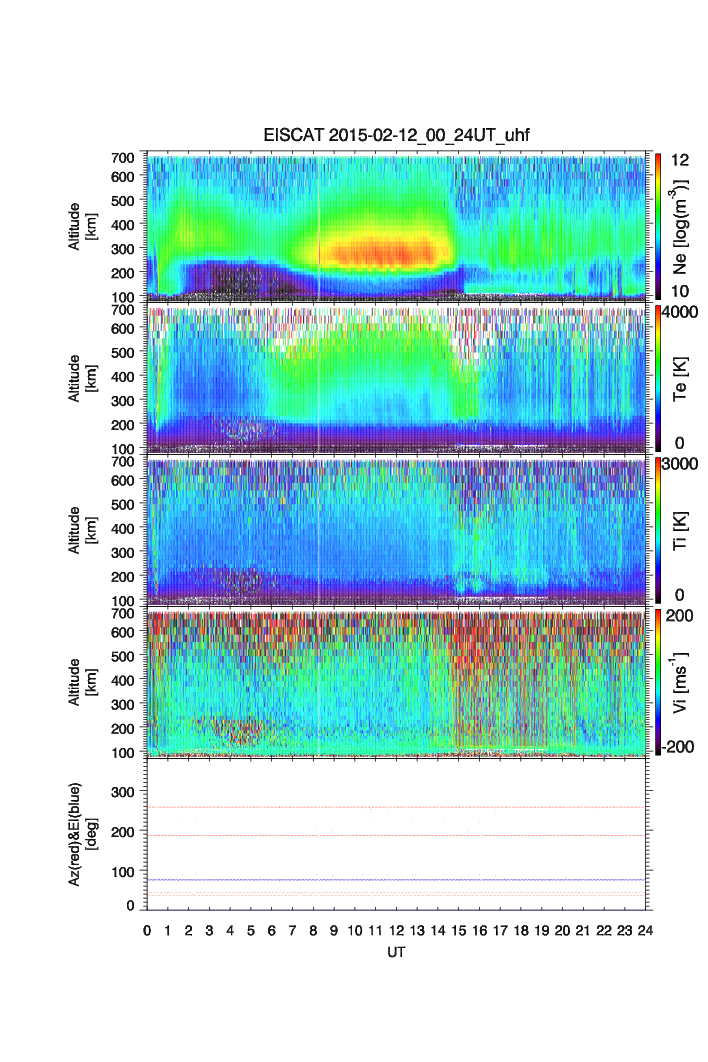Viewport: 708px width, 1062px height.
Task: Click the 0 value on Te colorbar
Action: pyautogui.click(x=680, y=443)
